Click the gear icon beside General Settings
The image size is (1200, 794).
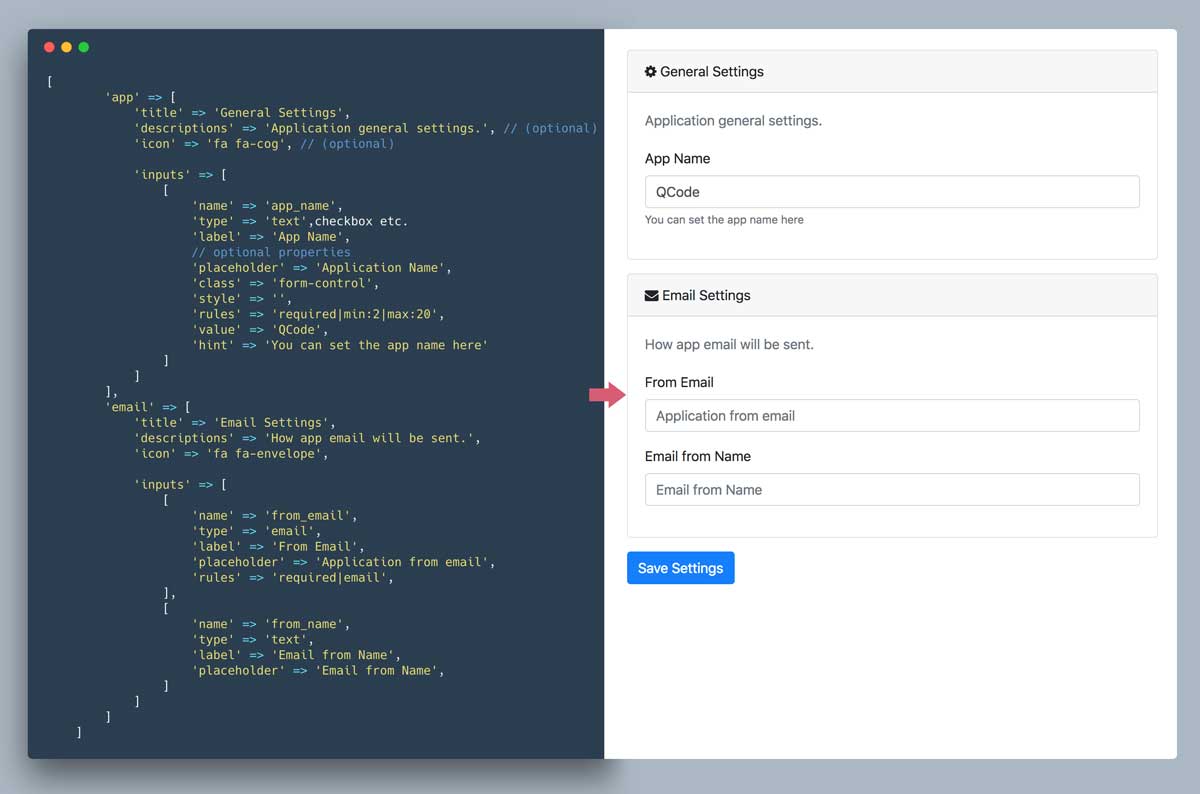click(x=651, y=71)
